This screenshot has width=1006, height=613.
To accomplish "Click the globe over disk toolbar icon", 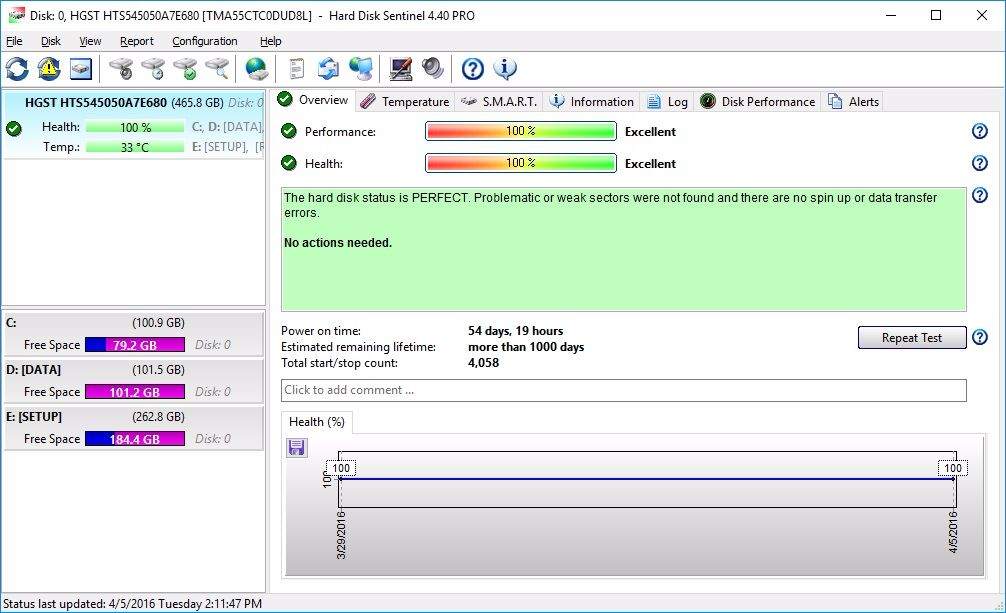I will pyautogui.click(x=257, y=69).
